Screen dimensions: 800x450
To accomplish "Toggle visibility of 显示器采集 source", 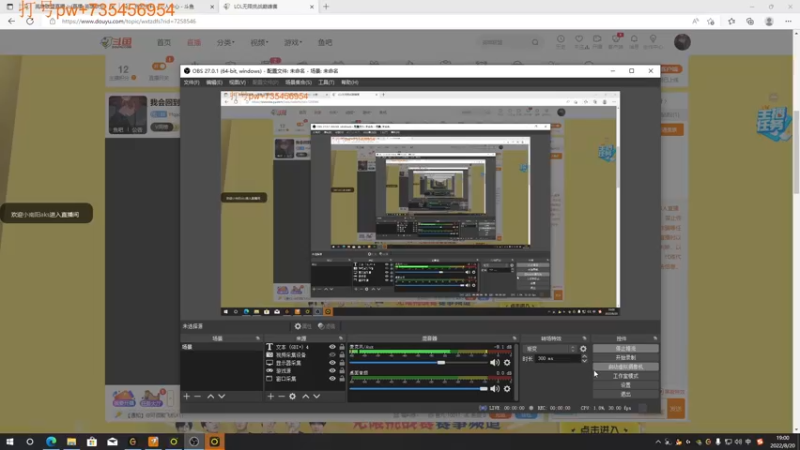I will [x=332, y=363].
